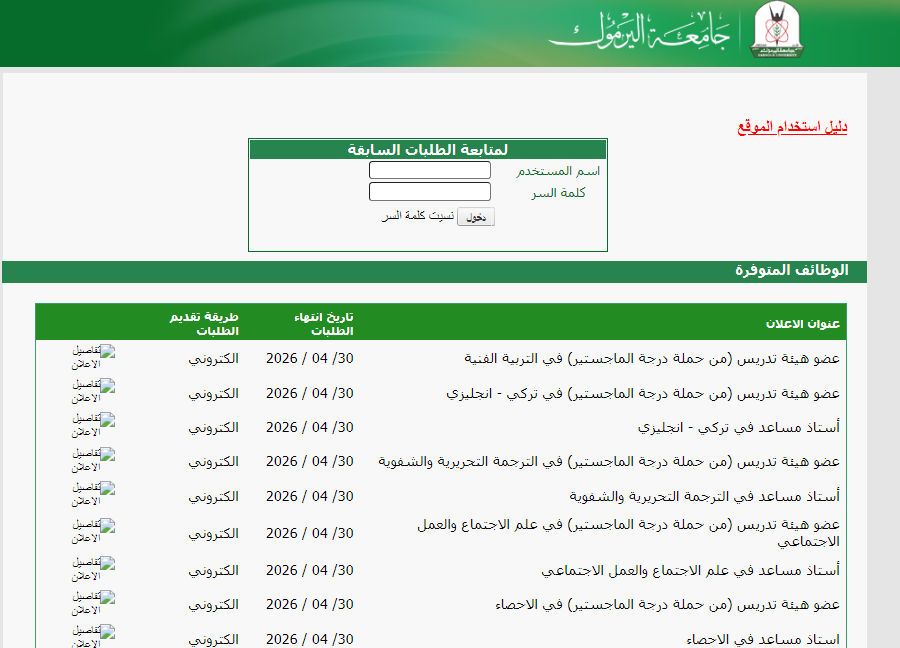Open details icon for ماجستير الترجمة التحريرية والشفوية

[94, 460]
